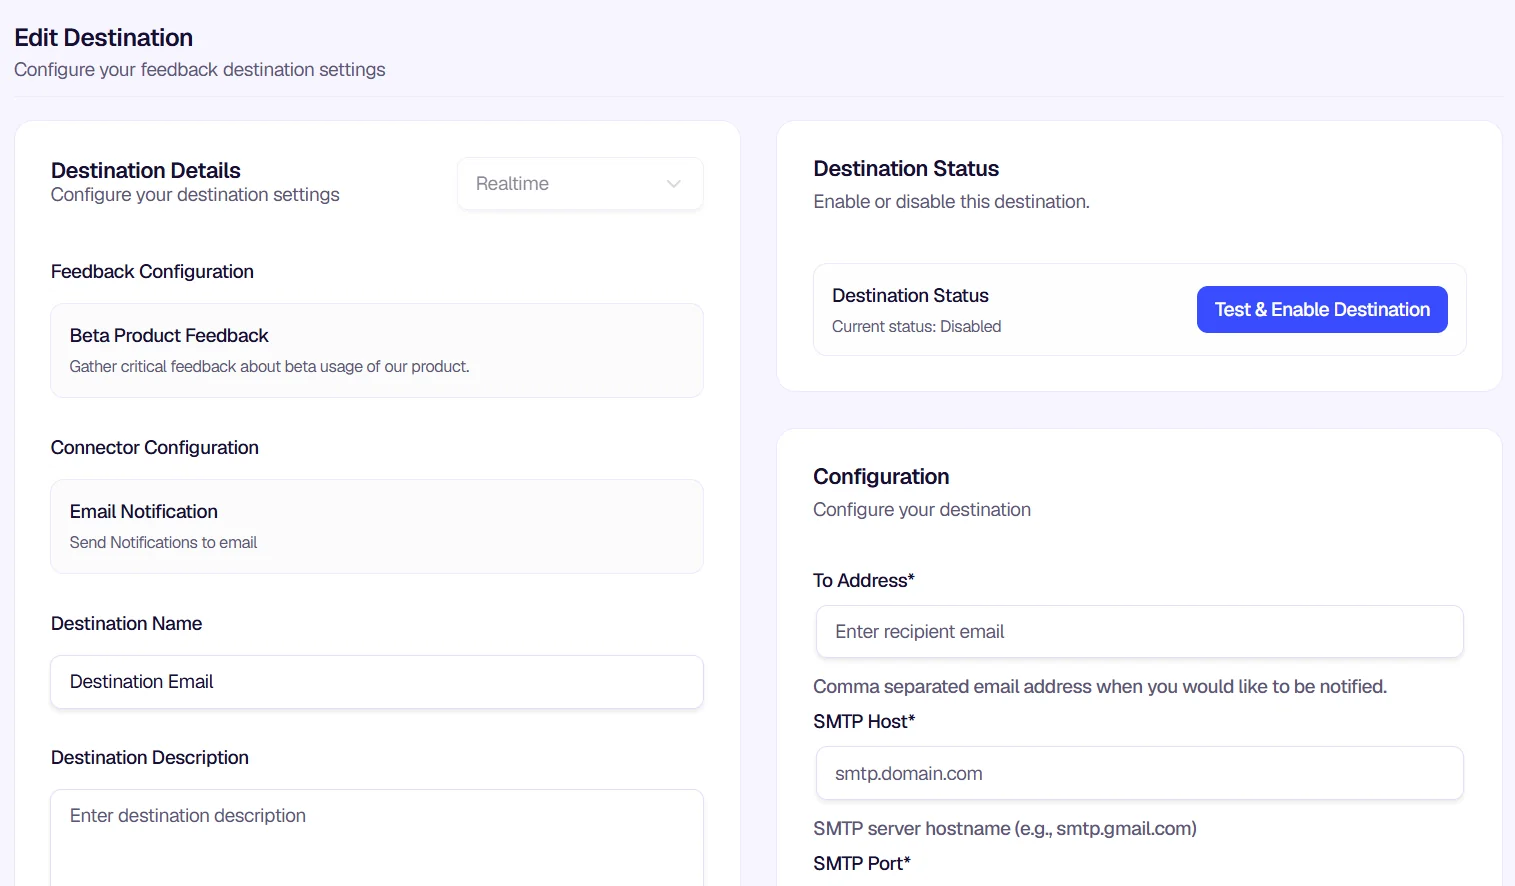Click the 'SMTP server hostname' hint text
Image resolution: width=1515 pixels, height=886 pixels.
pos(1005,829)
